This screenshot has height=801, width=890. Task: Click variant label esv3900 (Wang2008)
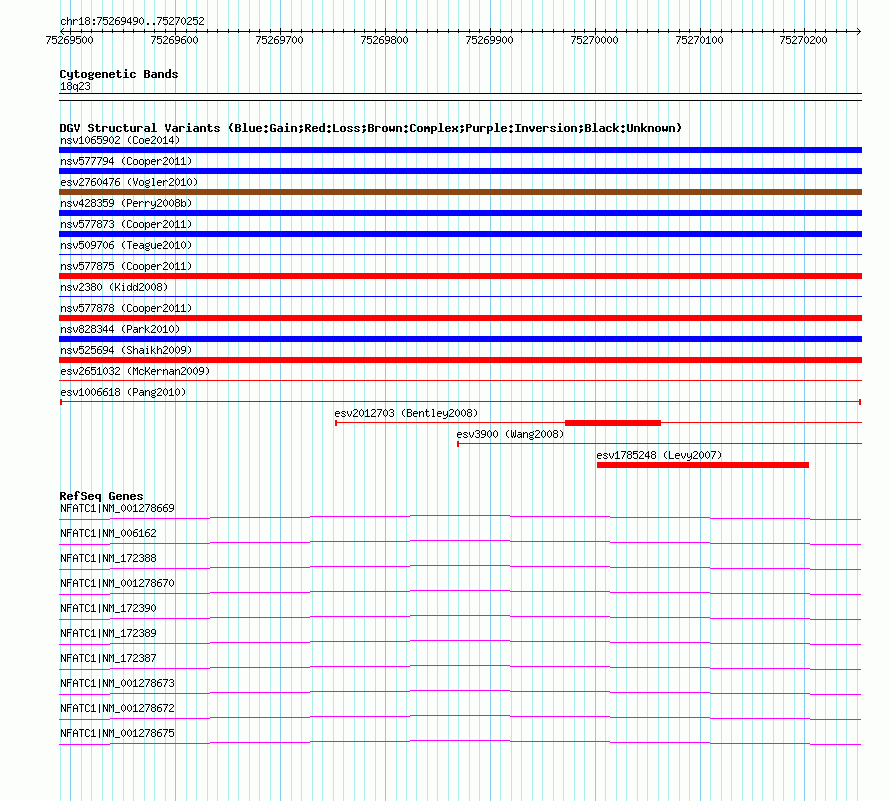(x=510, y=434)
